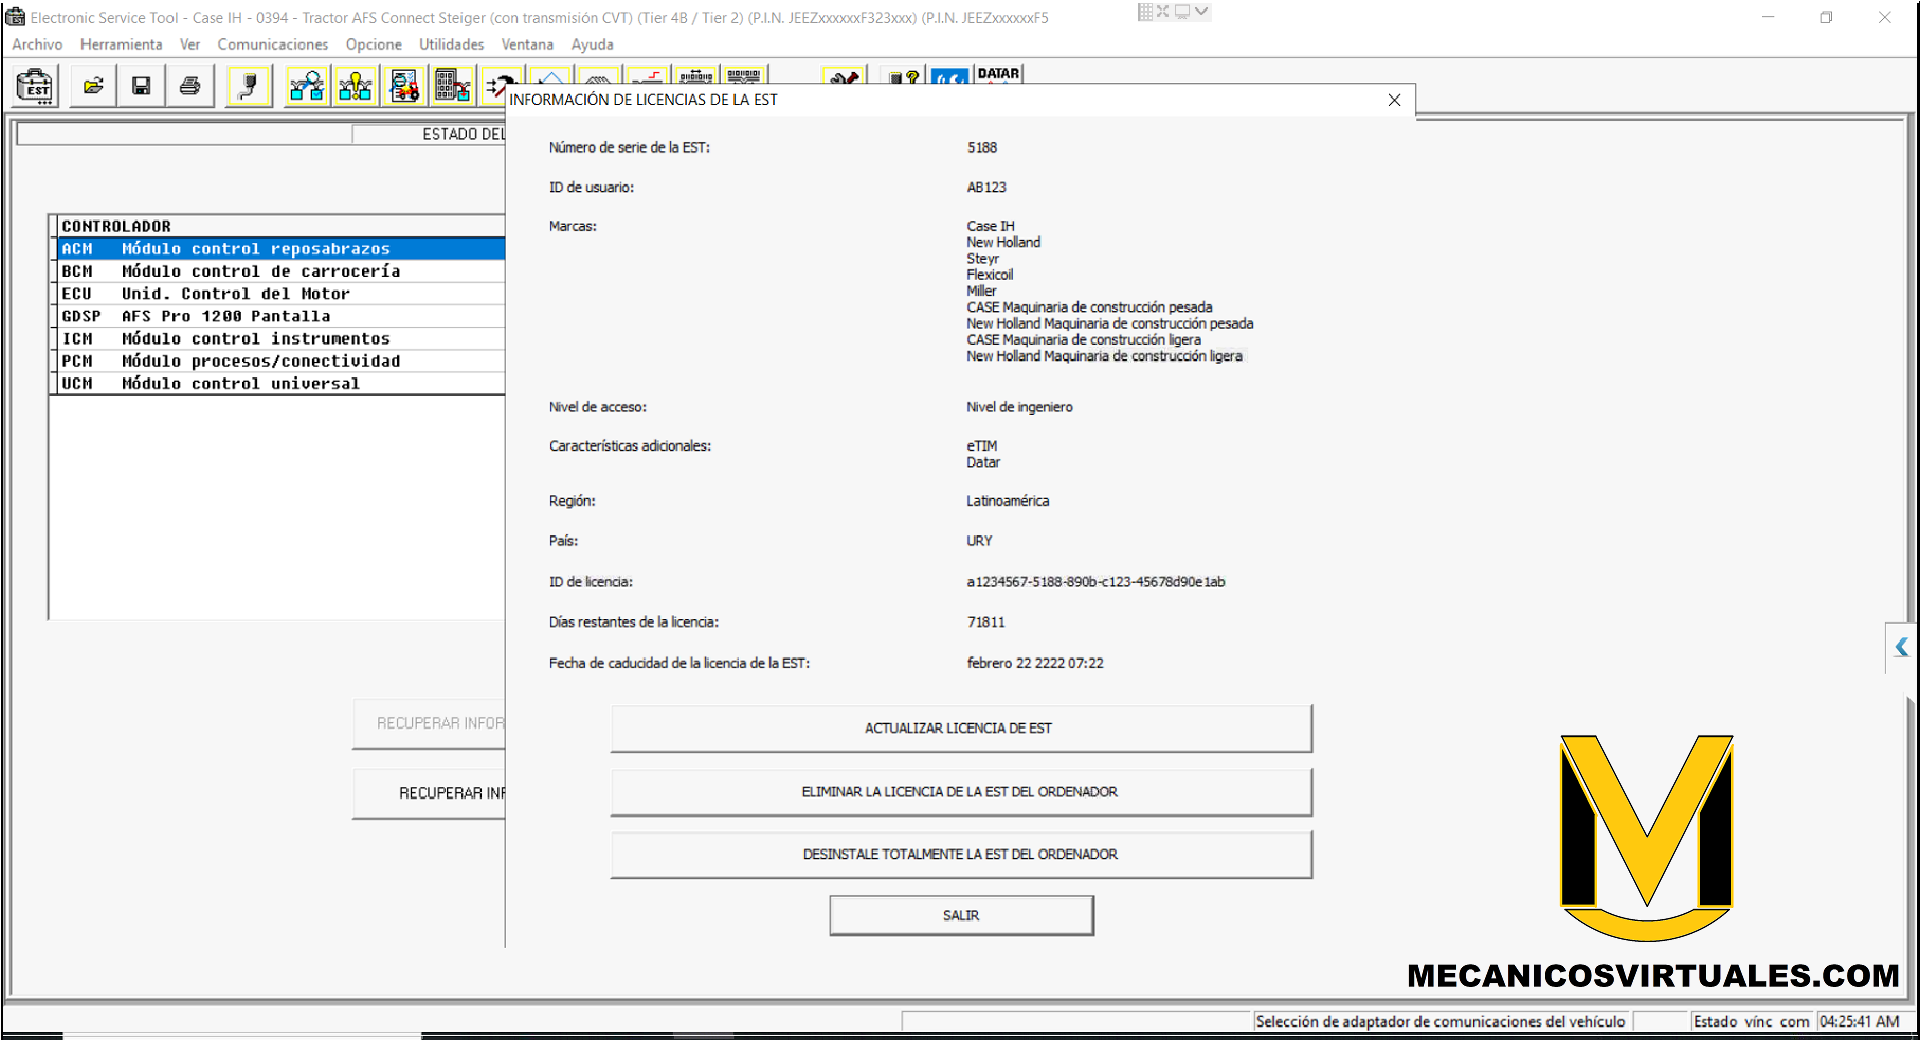Image resolution: width=1920 pixels, height=1040 pixels.
Task: Open the Ayuda menu
Action: 592,45
